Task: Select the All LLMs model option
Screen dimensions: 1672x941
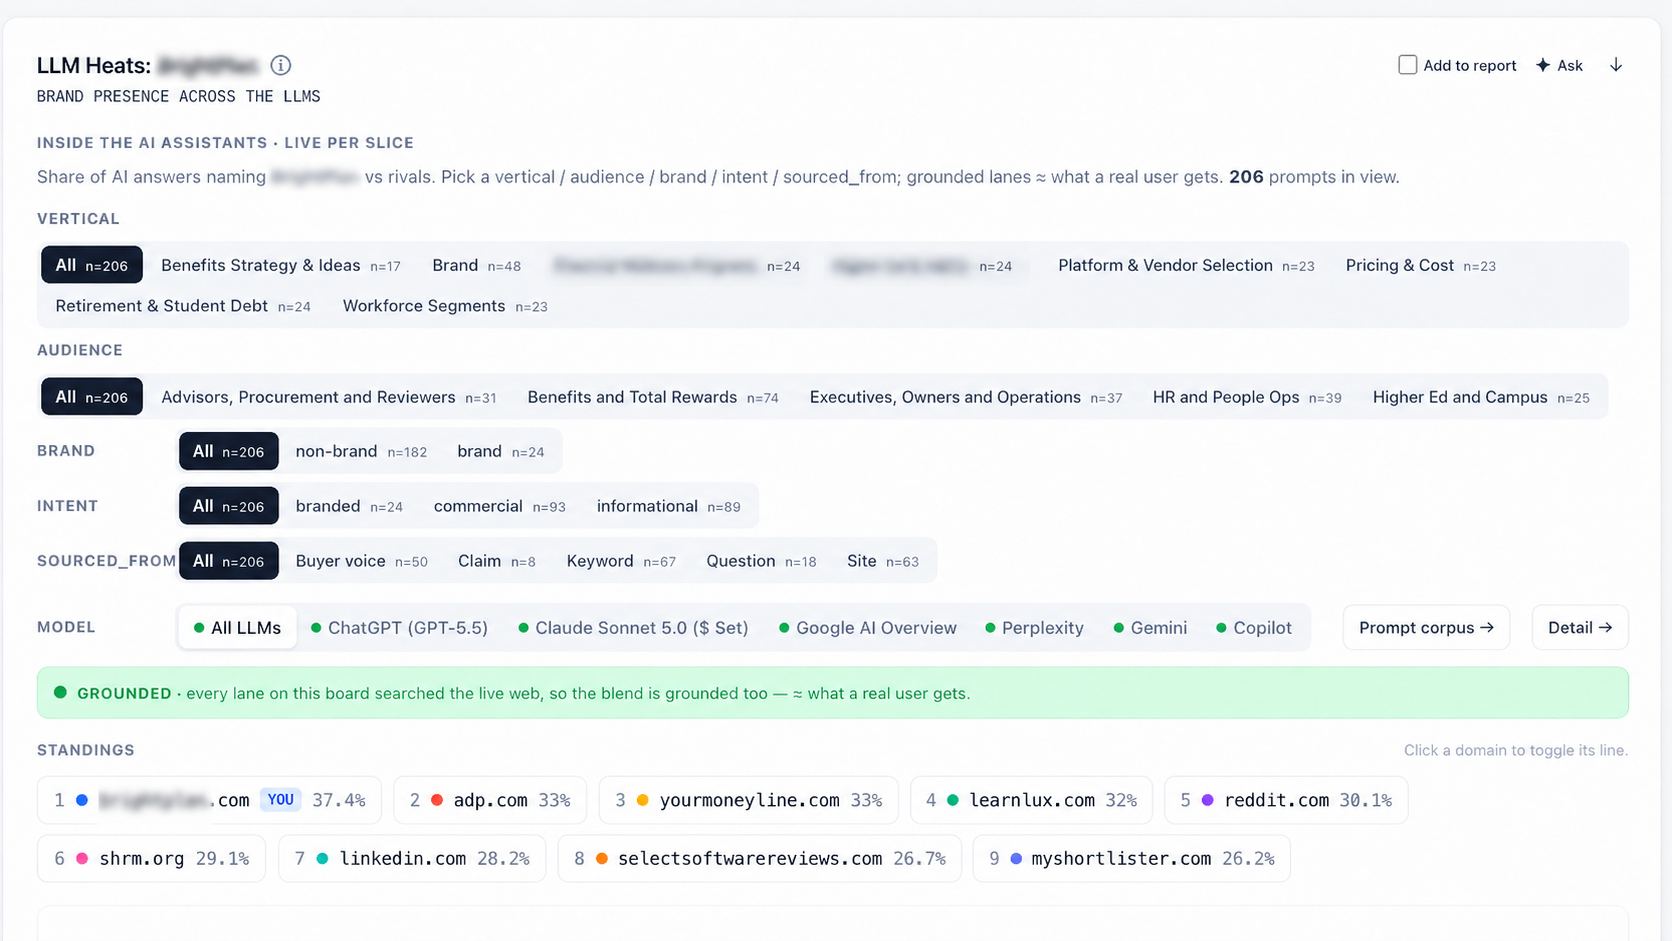Action: (x=237, y=628)
